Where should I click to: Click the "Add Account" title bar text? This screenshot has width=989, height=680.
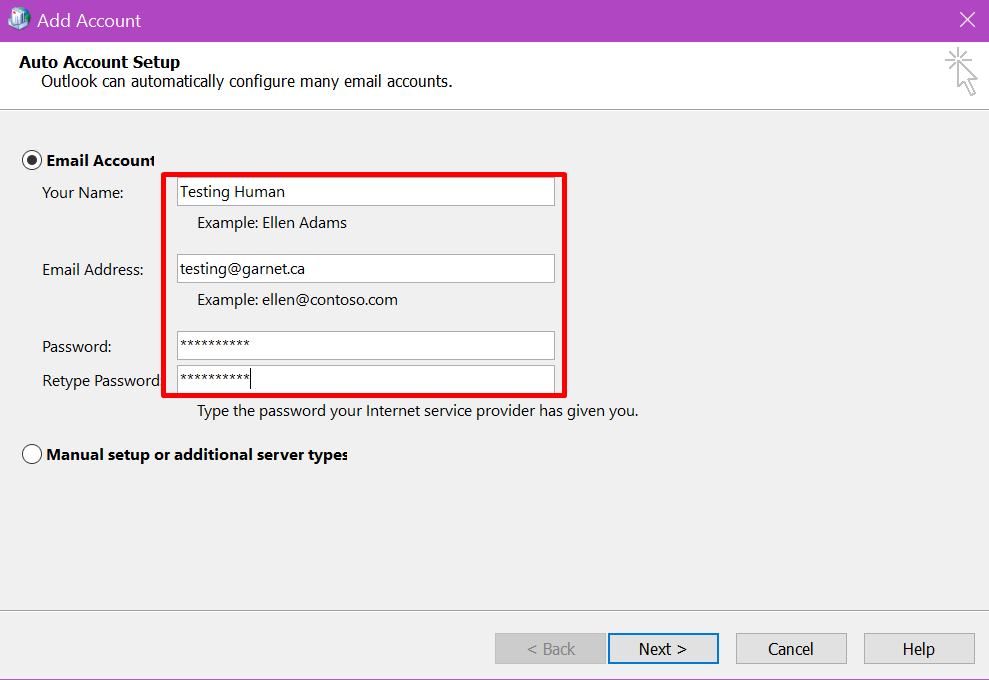(x=89, y=20)
